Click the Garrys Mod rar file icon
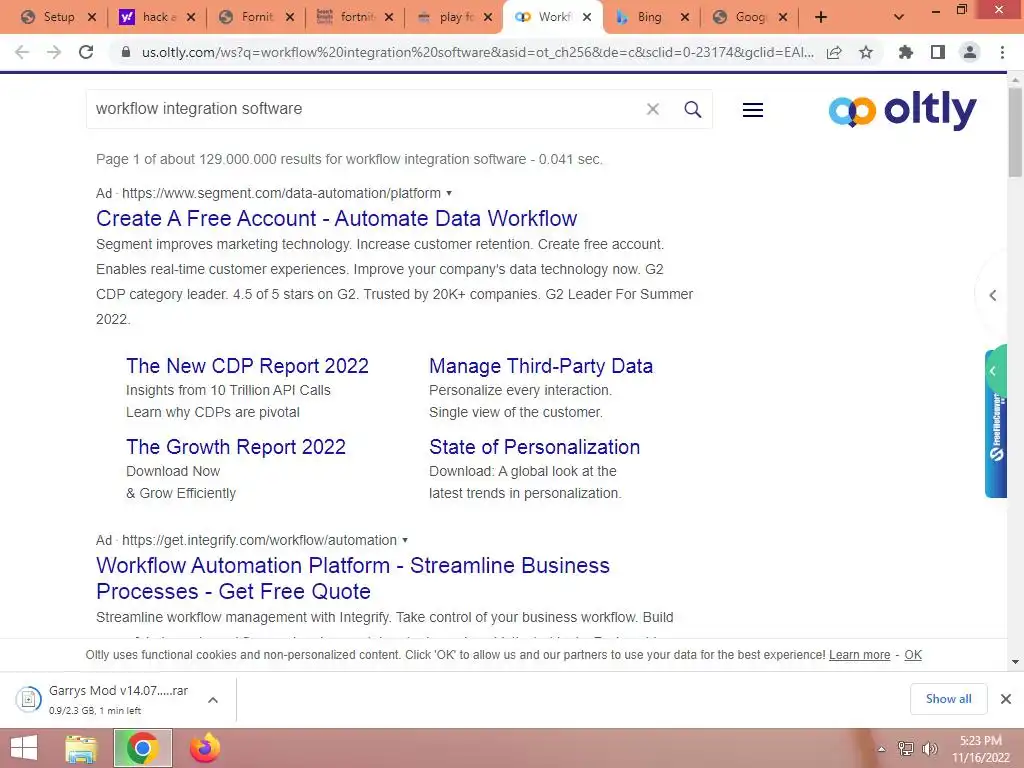Screen dimensions: 1024x768 pos(28,699)
